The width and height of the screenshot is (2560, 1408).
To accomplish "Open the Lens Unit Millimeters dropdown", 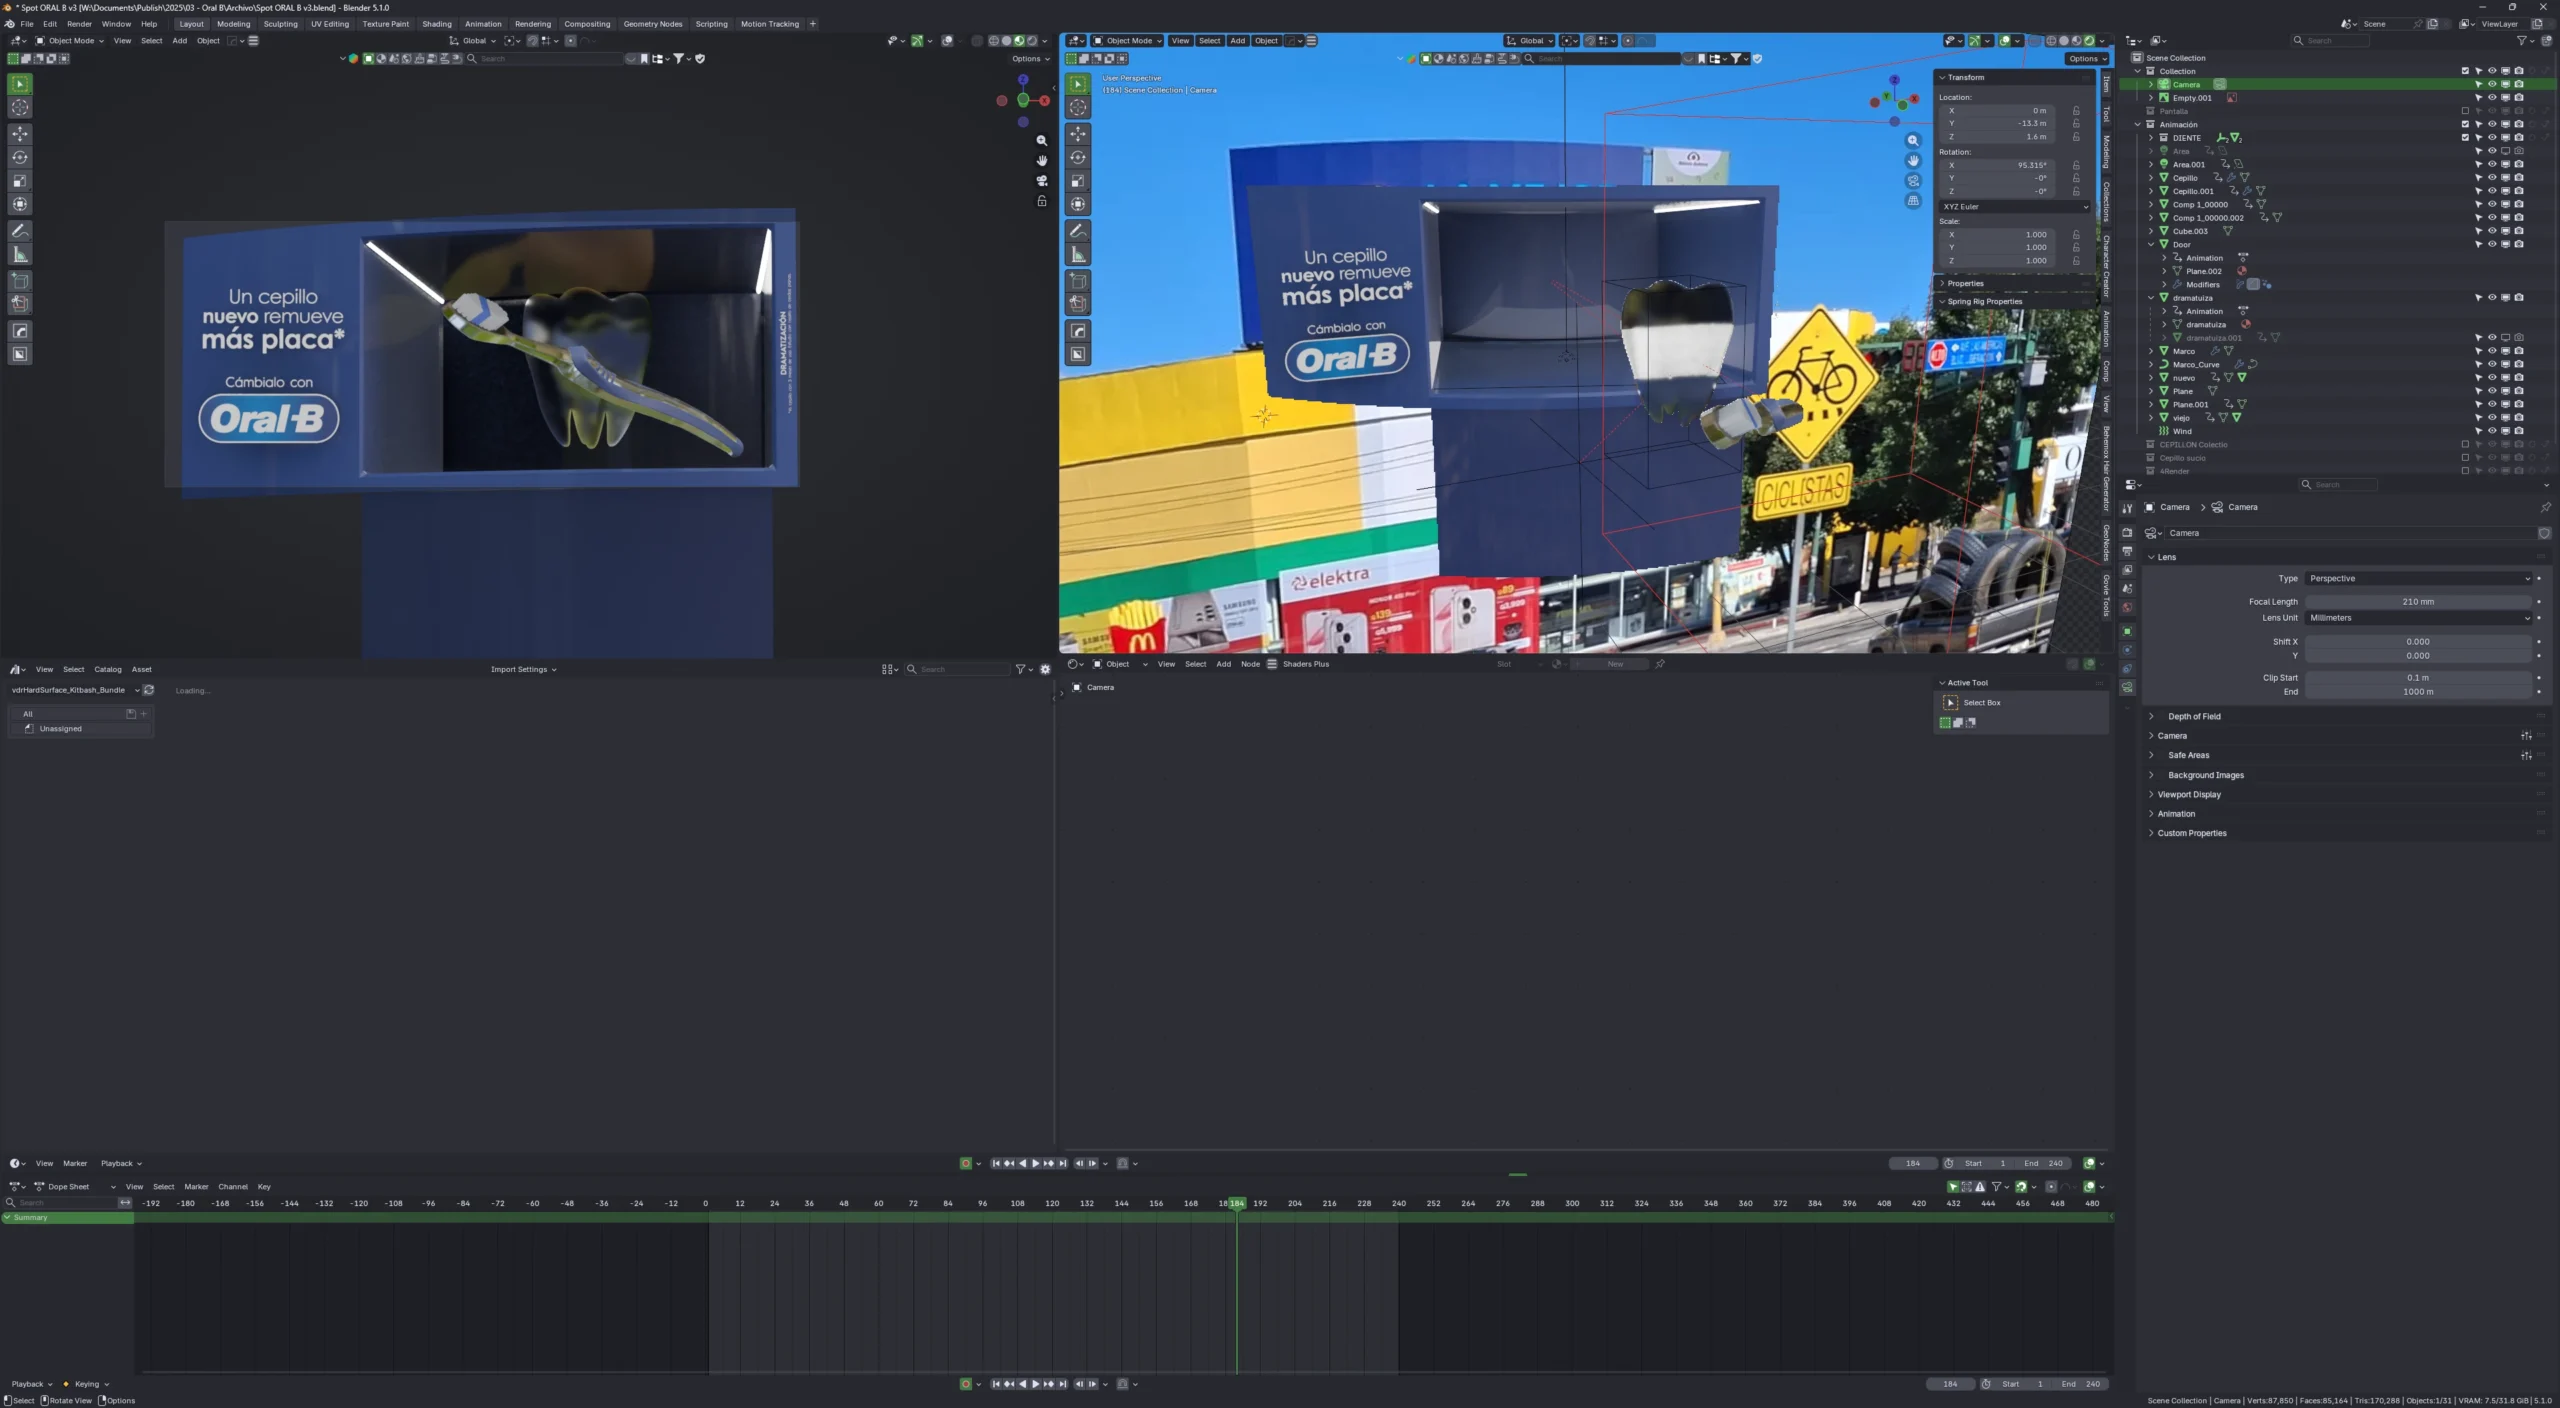I will point(2419,618).
